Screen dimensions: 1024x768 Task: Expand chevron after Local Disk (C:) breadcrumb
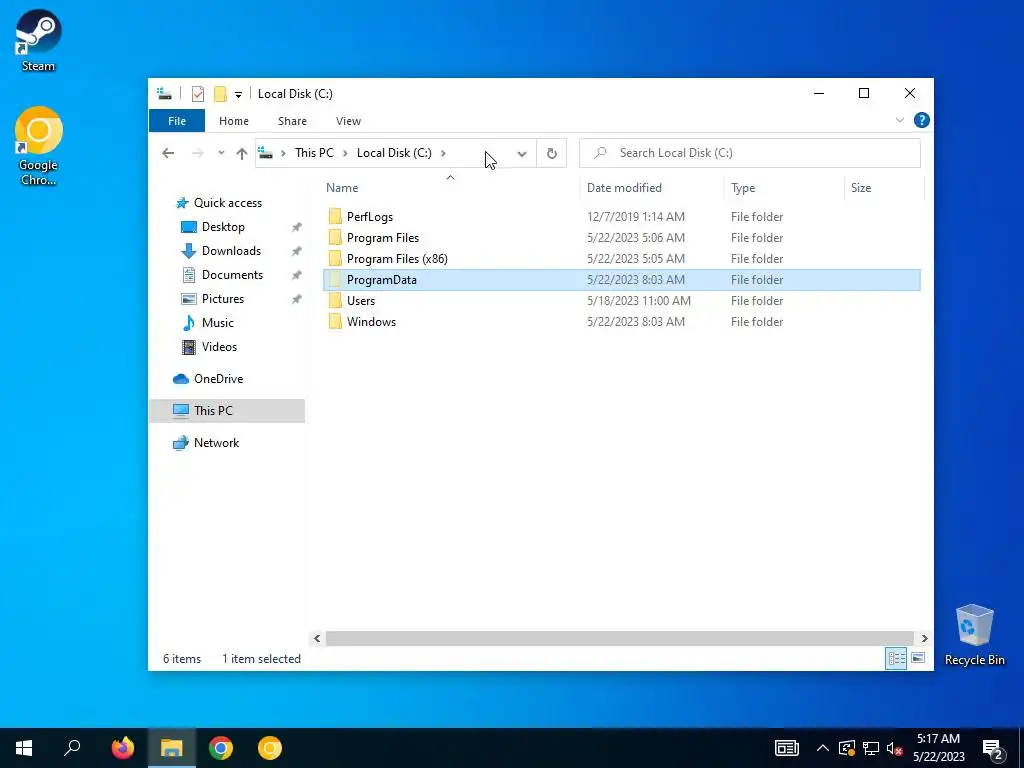click(x=443, y=153)
